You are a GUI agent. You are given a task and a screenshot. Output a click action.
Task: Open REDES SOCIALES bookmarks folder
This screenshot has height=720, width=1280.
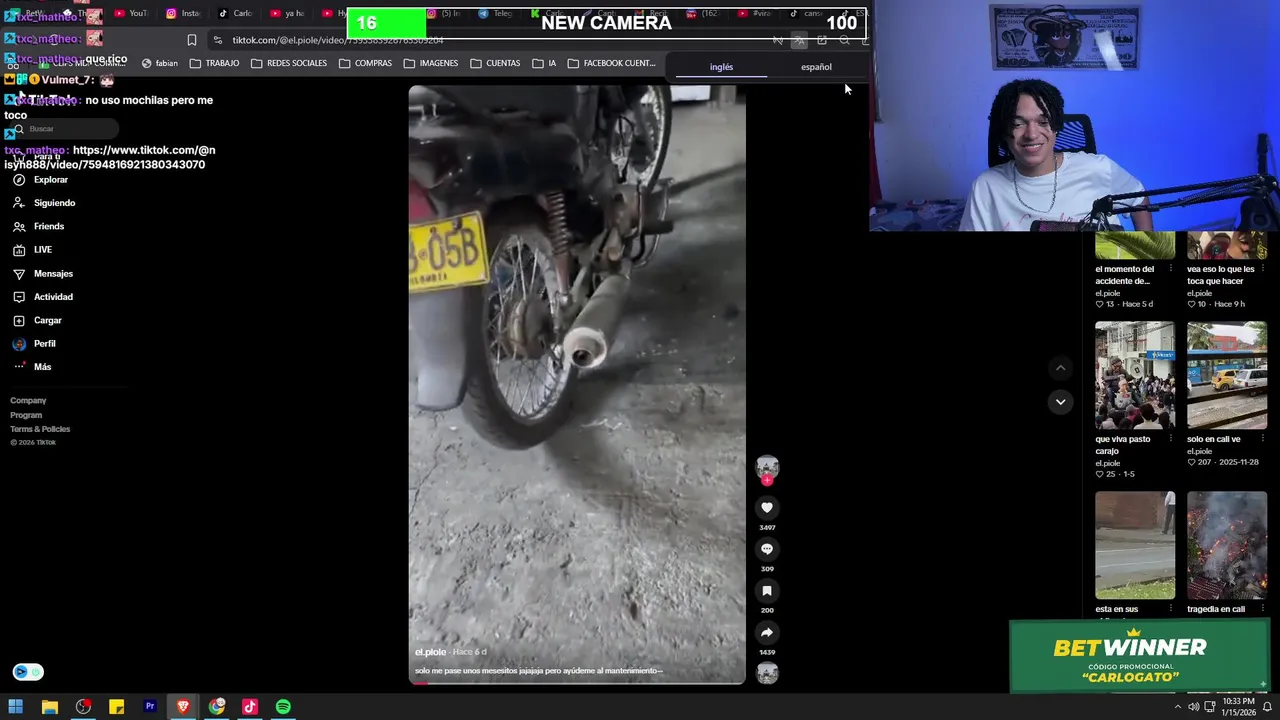point(289,63)
